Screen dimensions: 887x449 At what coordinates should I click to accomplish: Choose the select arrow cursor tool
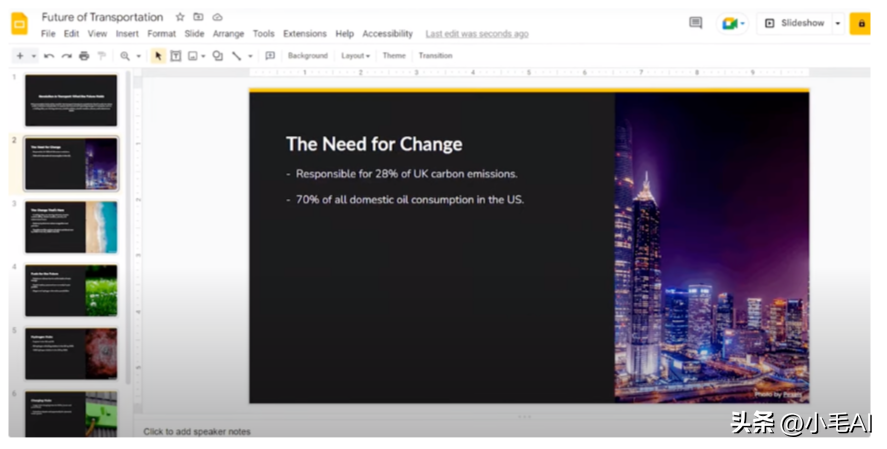158,55
